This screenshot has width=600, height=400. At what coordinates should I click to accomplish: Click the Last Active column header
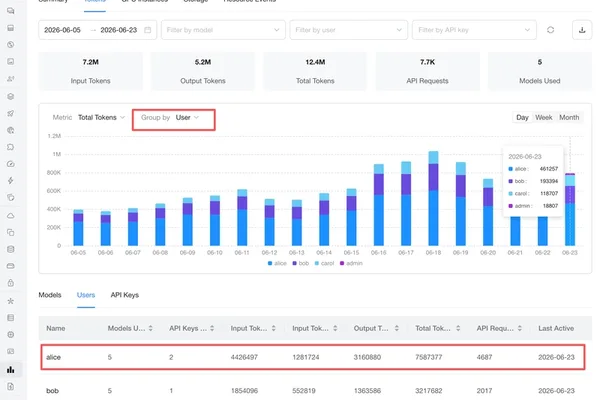(556, 328)
